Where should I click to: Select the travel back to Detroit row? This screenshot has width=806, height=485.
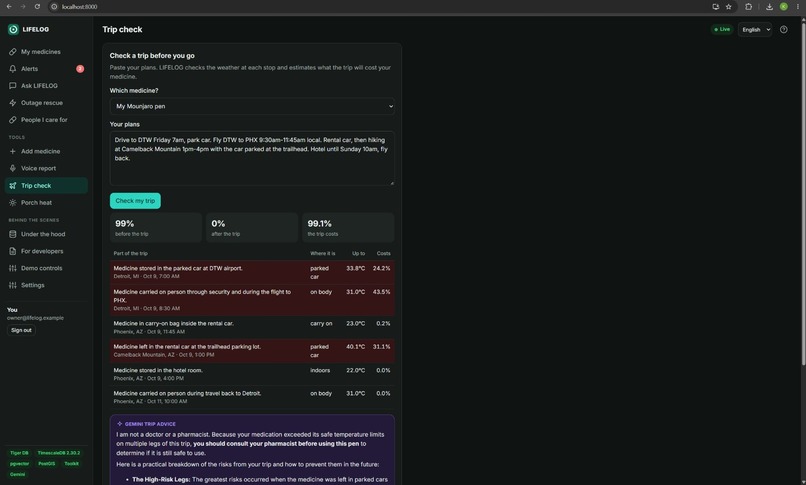(x=252, y=397)
